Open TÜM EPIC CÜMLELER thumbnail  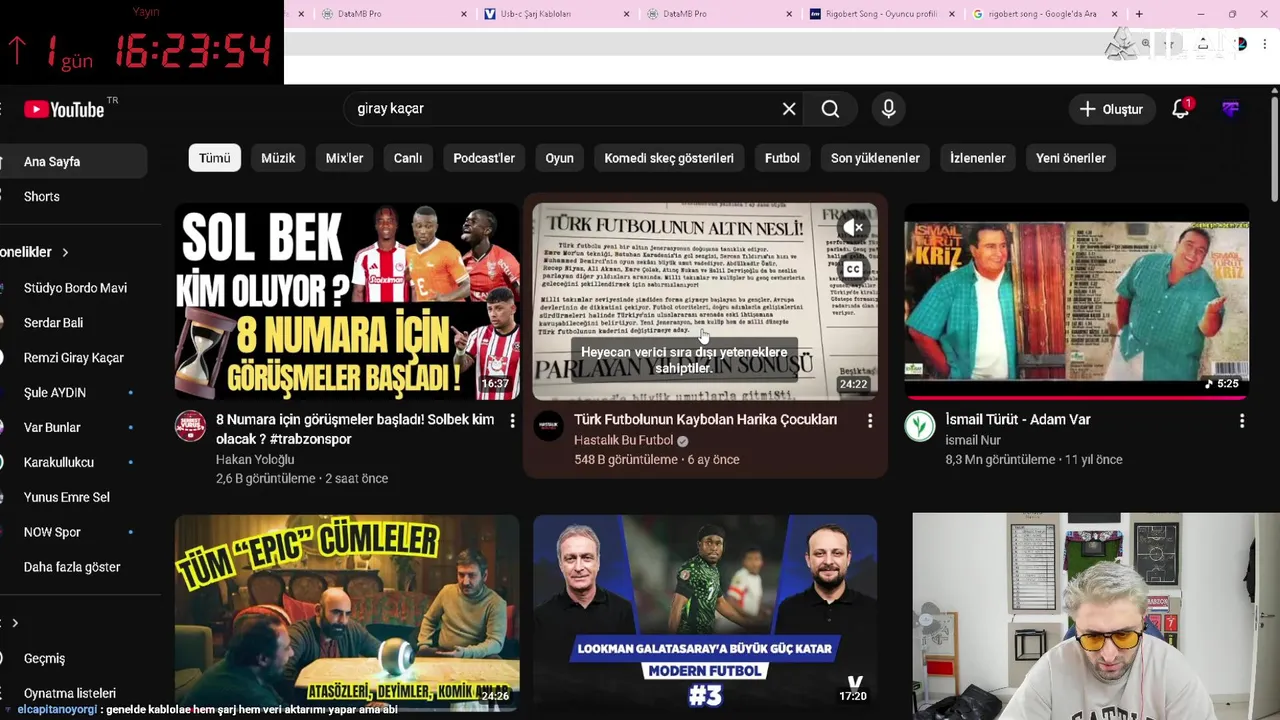point(347,612)
